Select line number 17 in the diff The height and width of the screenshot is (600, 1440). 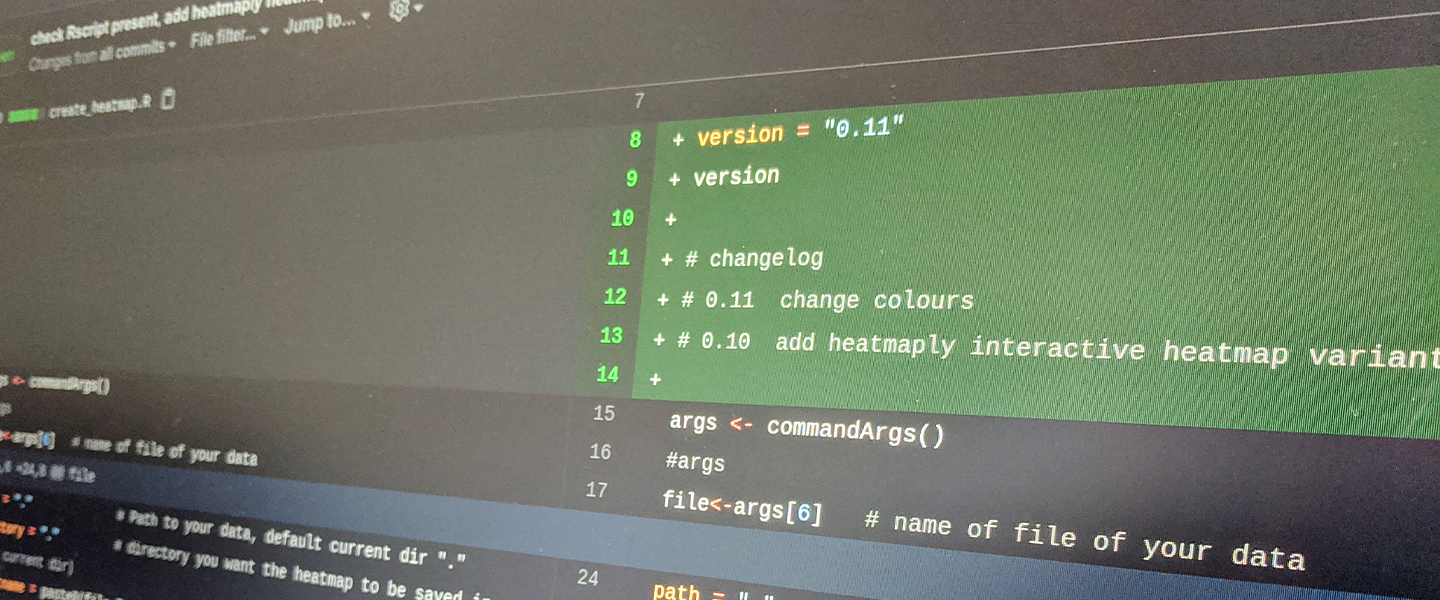(x=596, y=490)
